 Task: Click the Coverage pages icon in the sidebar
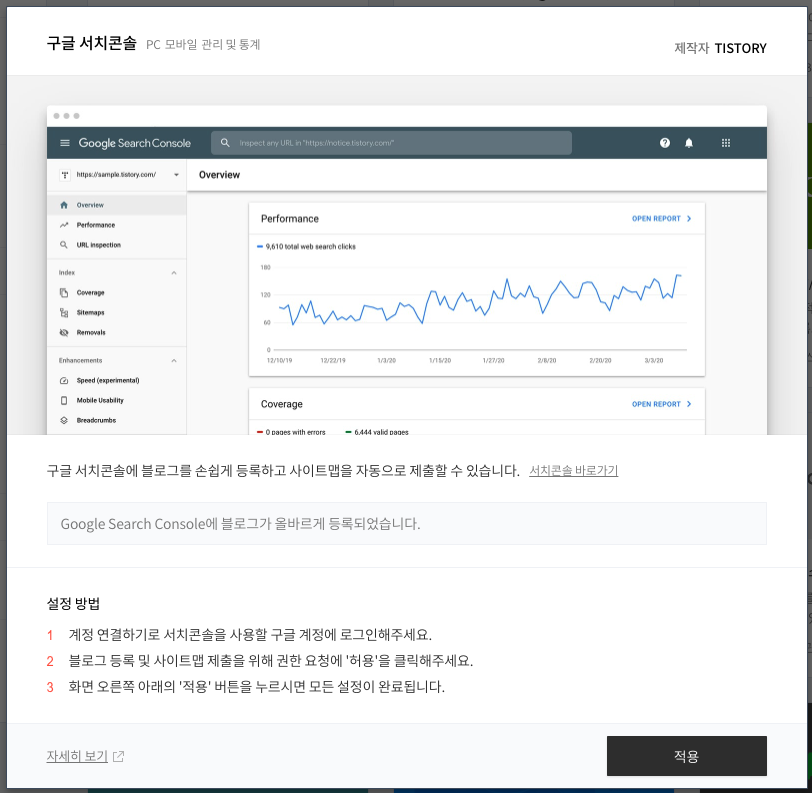click(64, 293)
